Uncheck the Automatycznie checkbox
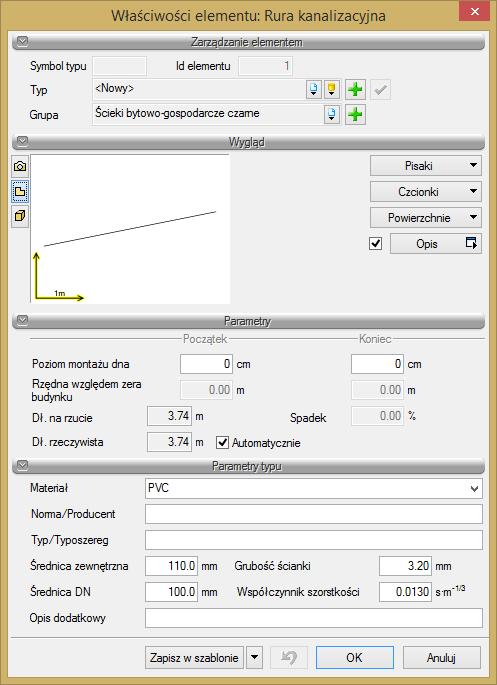This screenshot has height=685, width=497. (x=222, y=443)
